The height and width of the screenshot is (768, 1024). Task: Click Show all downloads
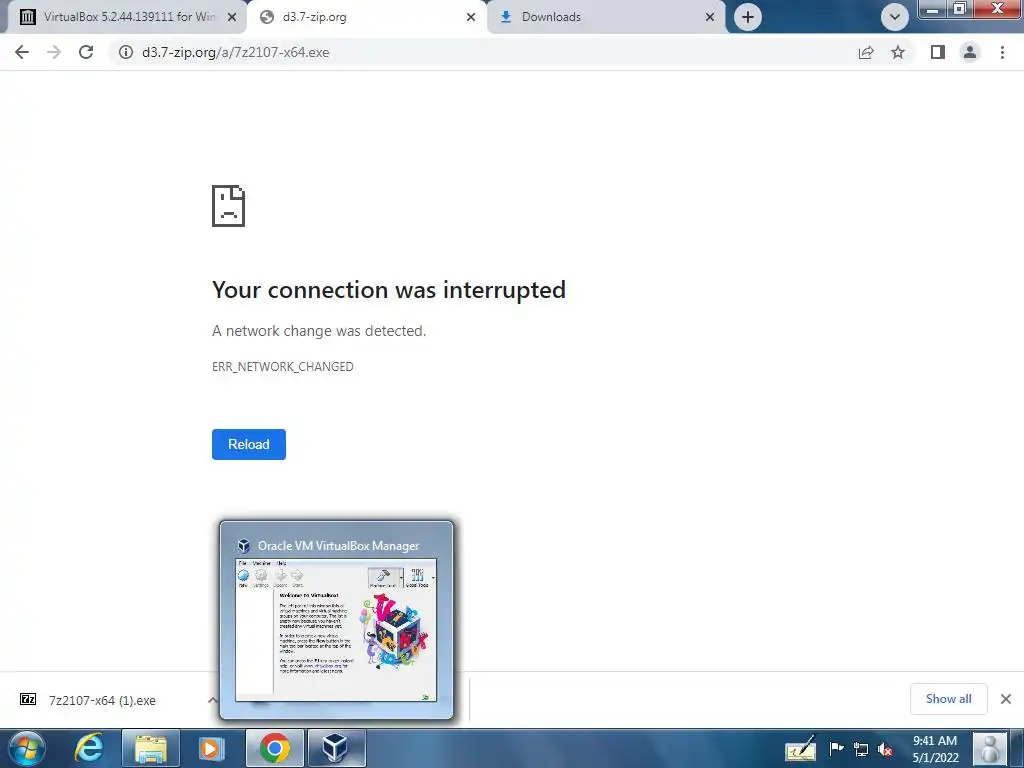click(x=948, y=699)
